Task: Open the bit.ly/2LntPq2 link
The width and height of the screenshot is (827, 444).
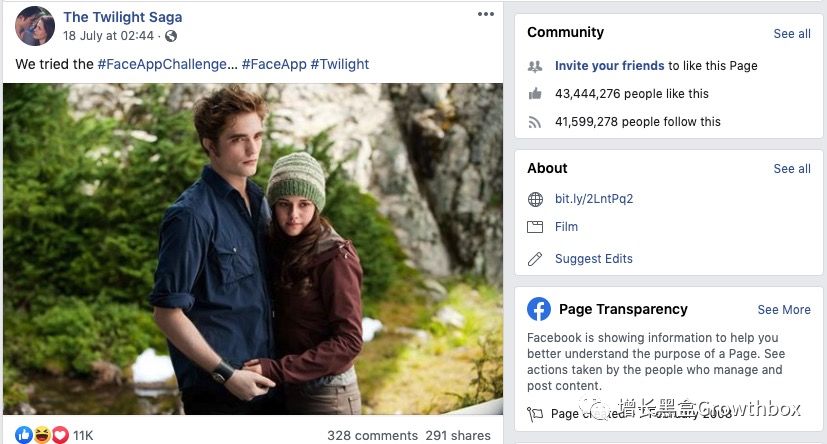Action: tap(594, 199)
